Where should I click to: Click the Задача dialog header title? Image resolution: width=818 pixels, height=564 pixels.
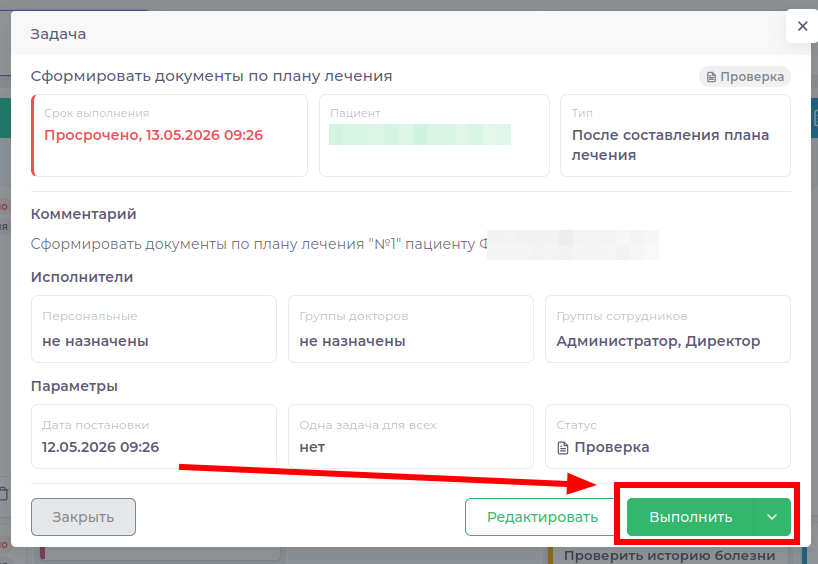coord(58,34)
